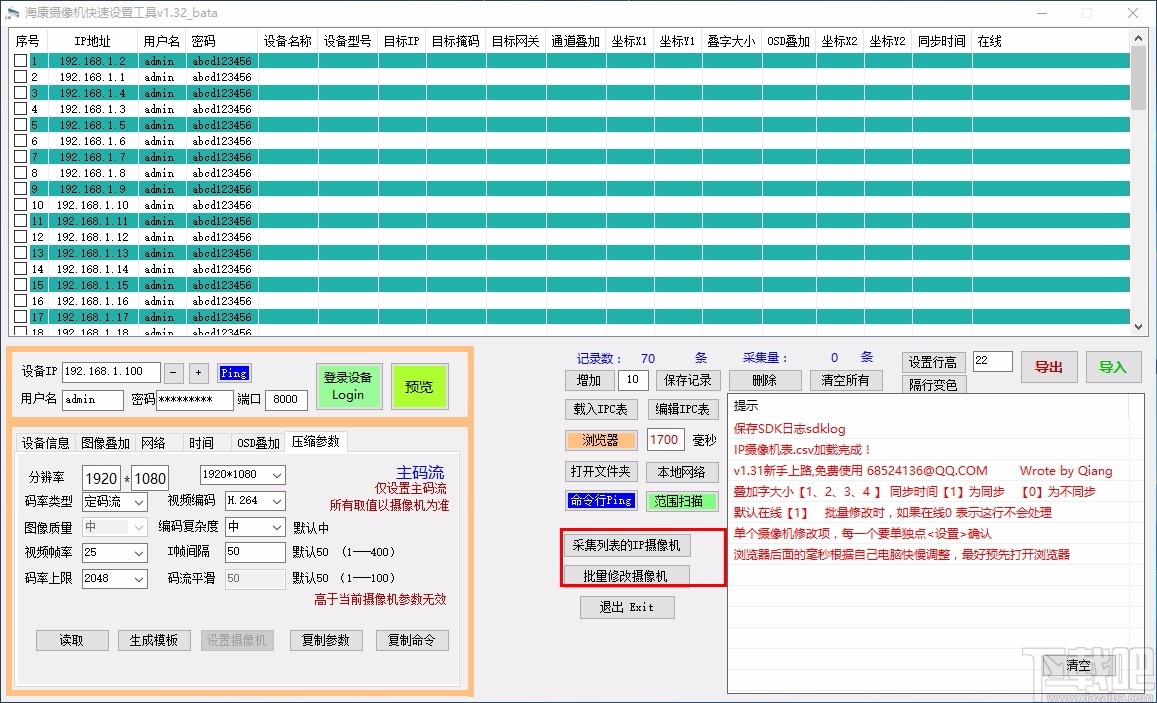Image resolution: width=1157 pixels, height=703 pixels.
Task: Click the blue Ping button beside device IP
Action: (x=234, y=373)
